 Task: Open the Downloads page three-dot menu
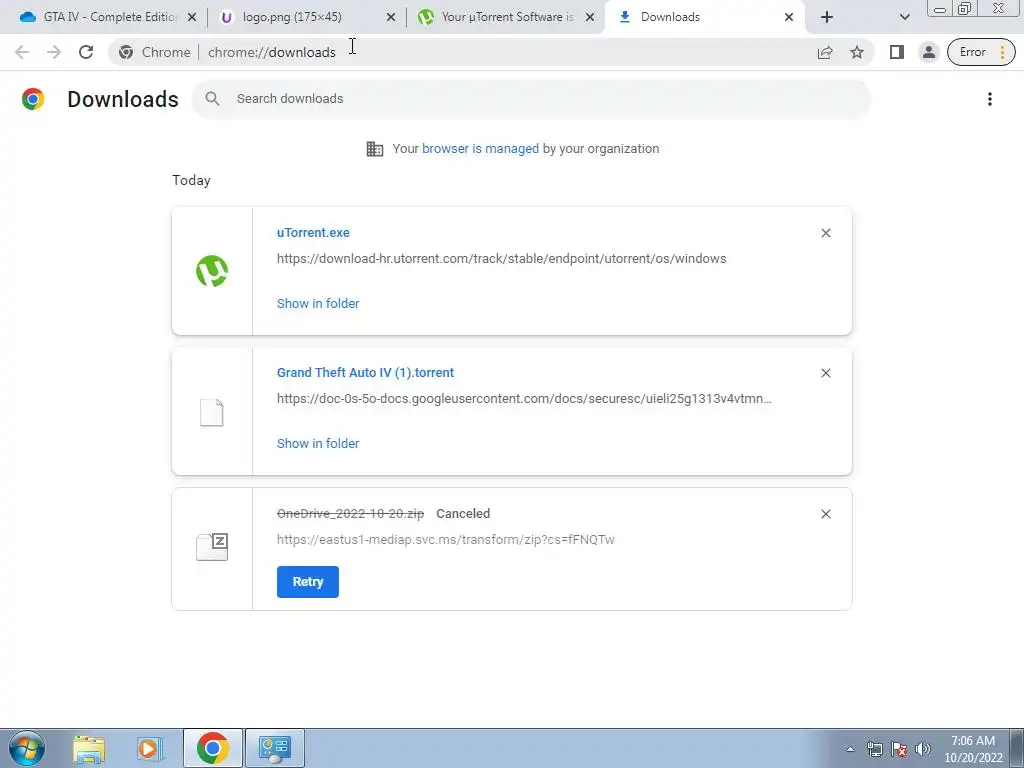tap(989, 99)
